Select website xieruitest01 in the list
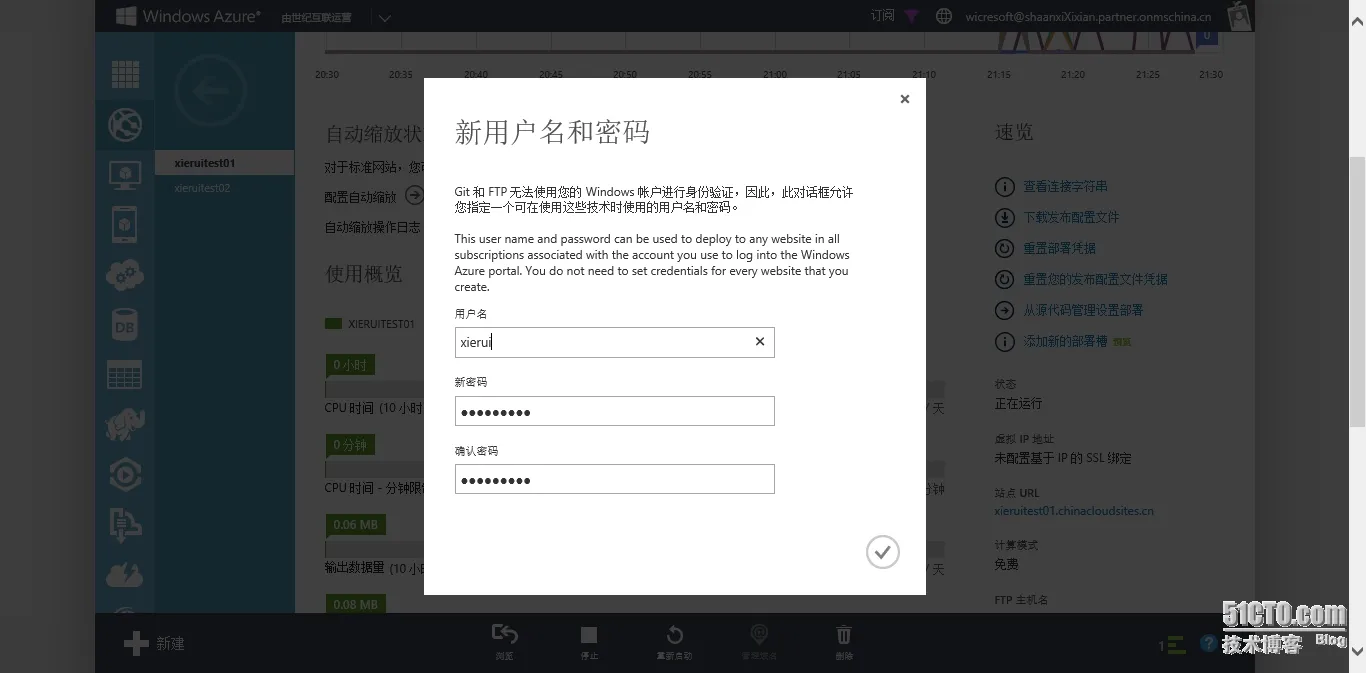 (x=224, y=163)
